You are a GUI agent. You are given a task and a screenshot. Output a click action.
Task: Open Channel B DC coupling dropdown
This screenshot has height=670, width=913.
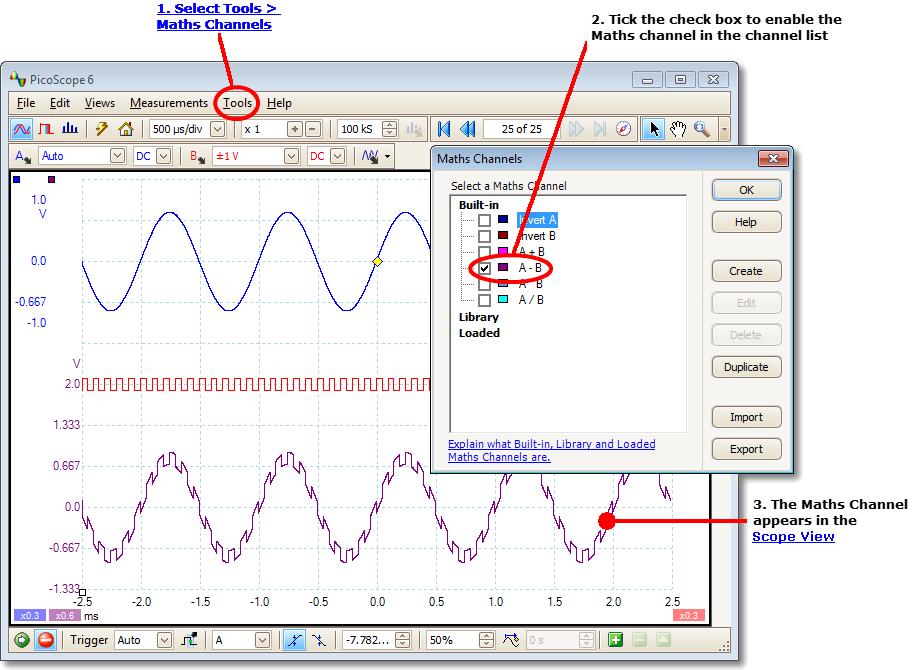point(338,156)
